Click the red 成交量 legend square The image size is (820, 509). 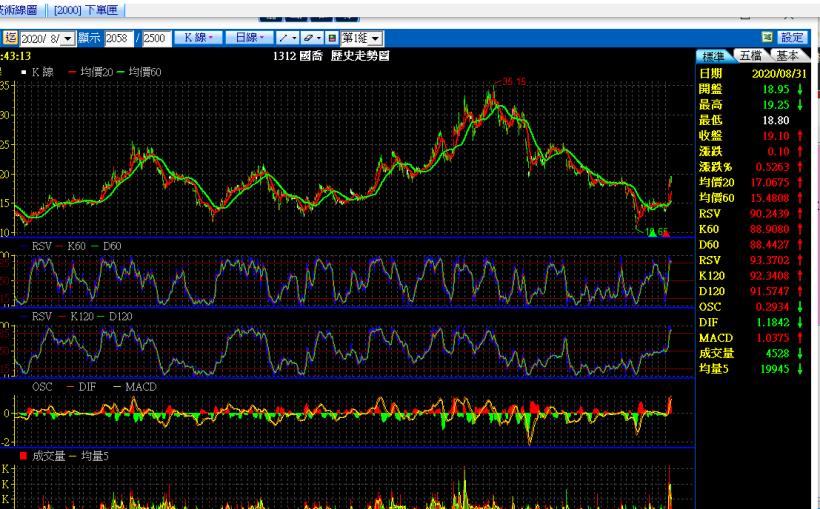pos(23,455)
